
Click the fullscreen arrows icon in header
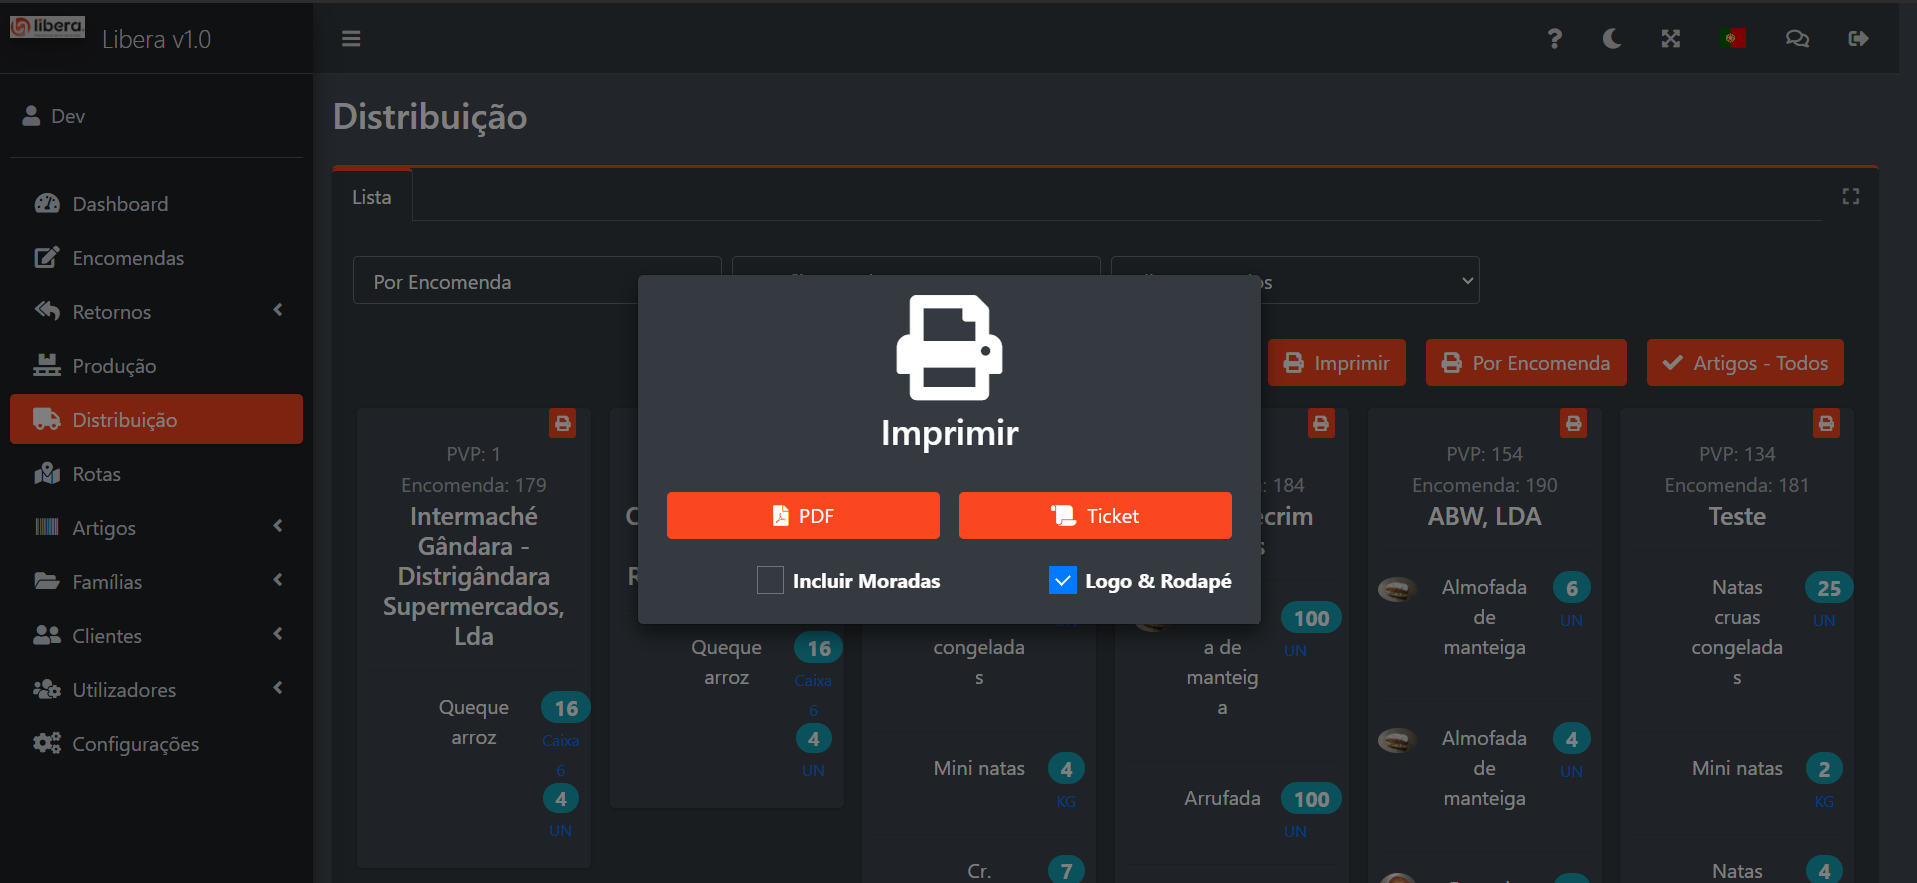click(1671, 39)
